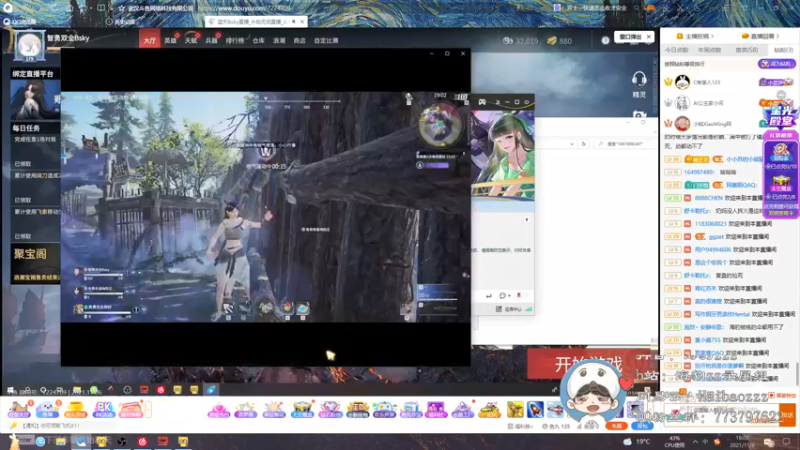Open File Explorer from taskbar
This screenshot has width=800, height=450.
click(x=60, y=442)
